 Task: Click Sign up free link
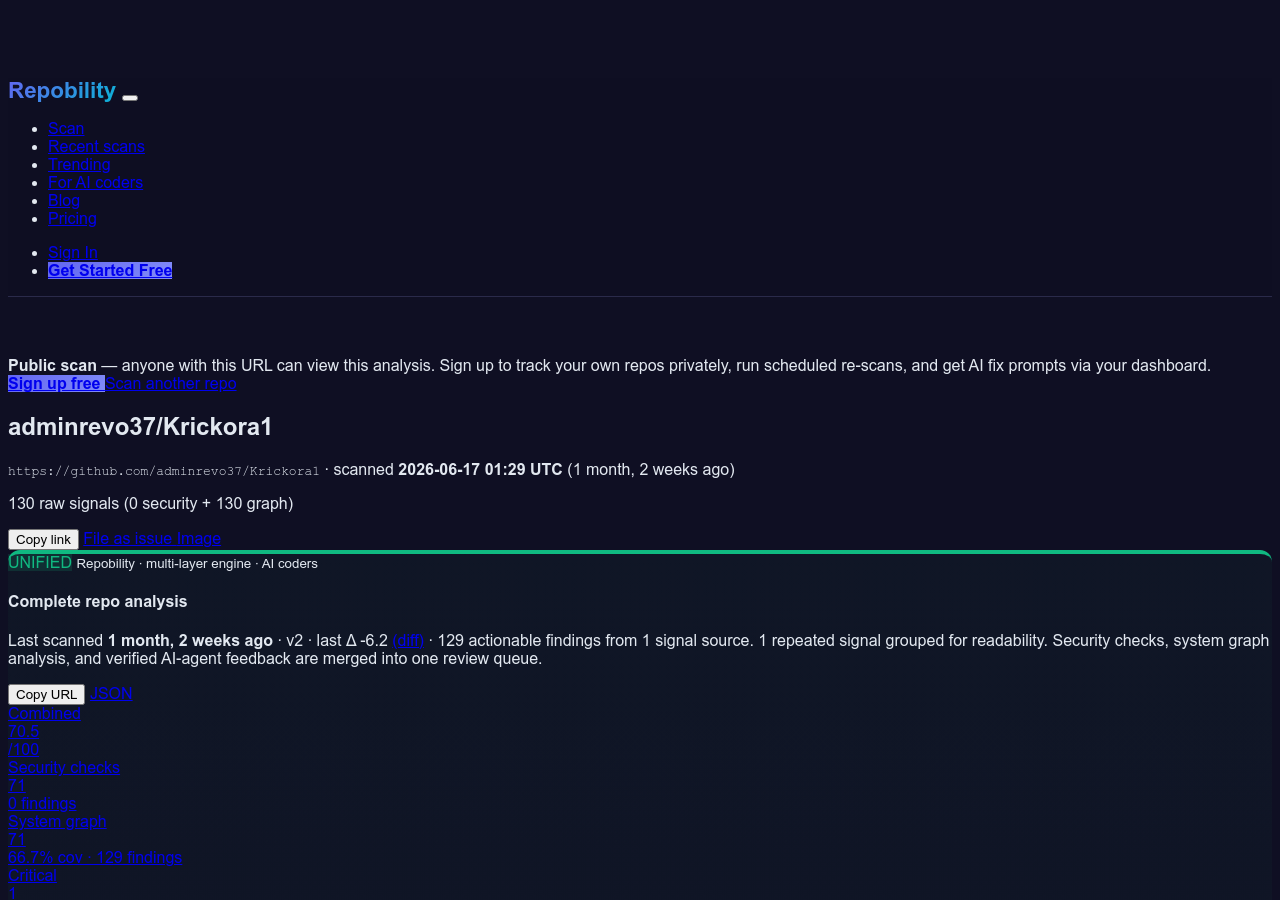(56, 383)
